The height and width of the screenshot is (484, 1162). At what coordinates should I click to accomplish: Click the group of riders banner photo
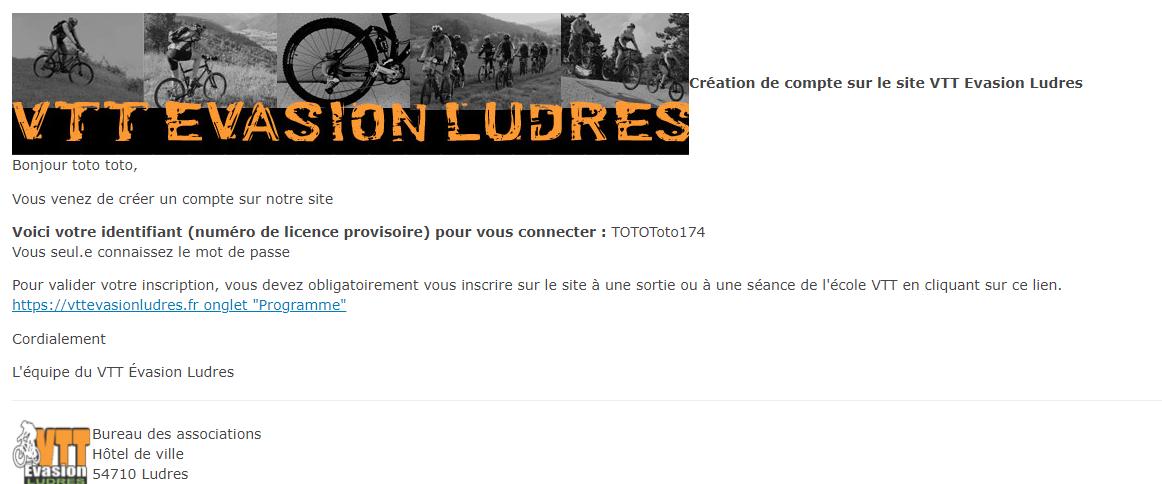point(485,59)
